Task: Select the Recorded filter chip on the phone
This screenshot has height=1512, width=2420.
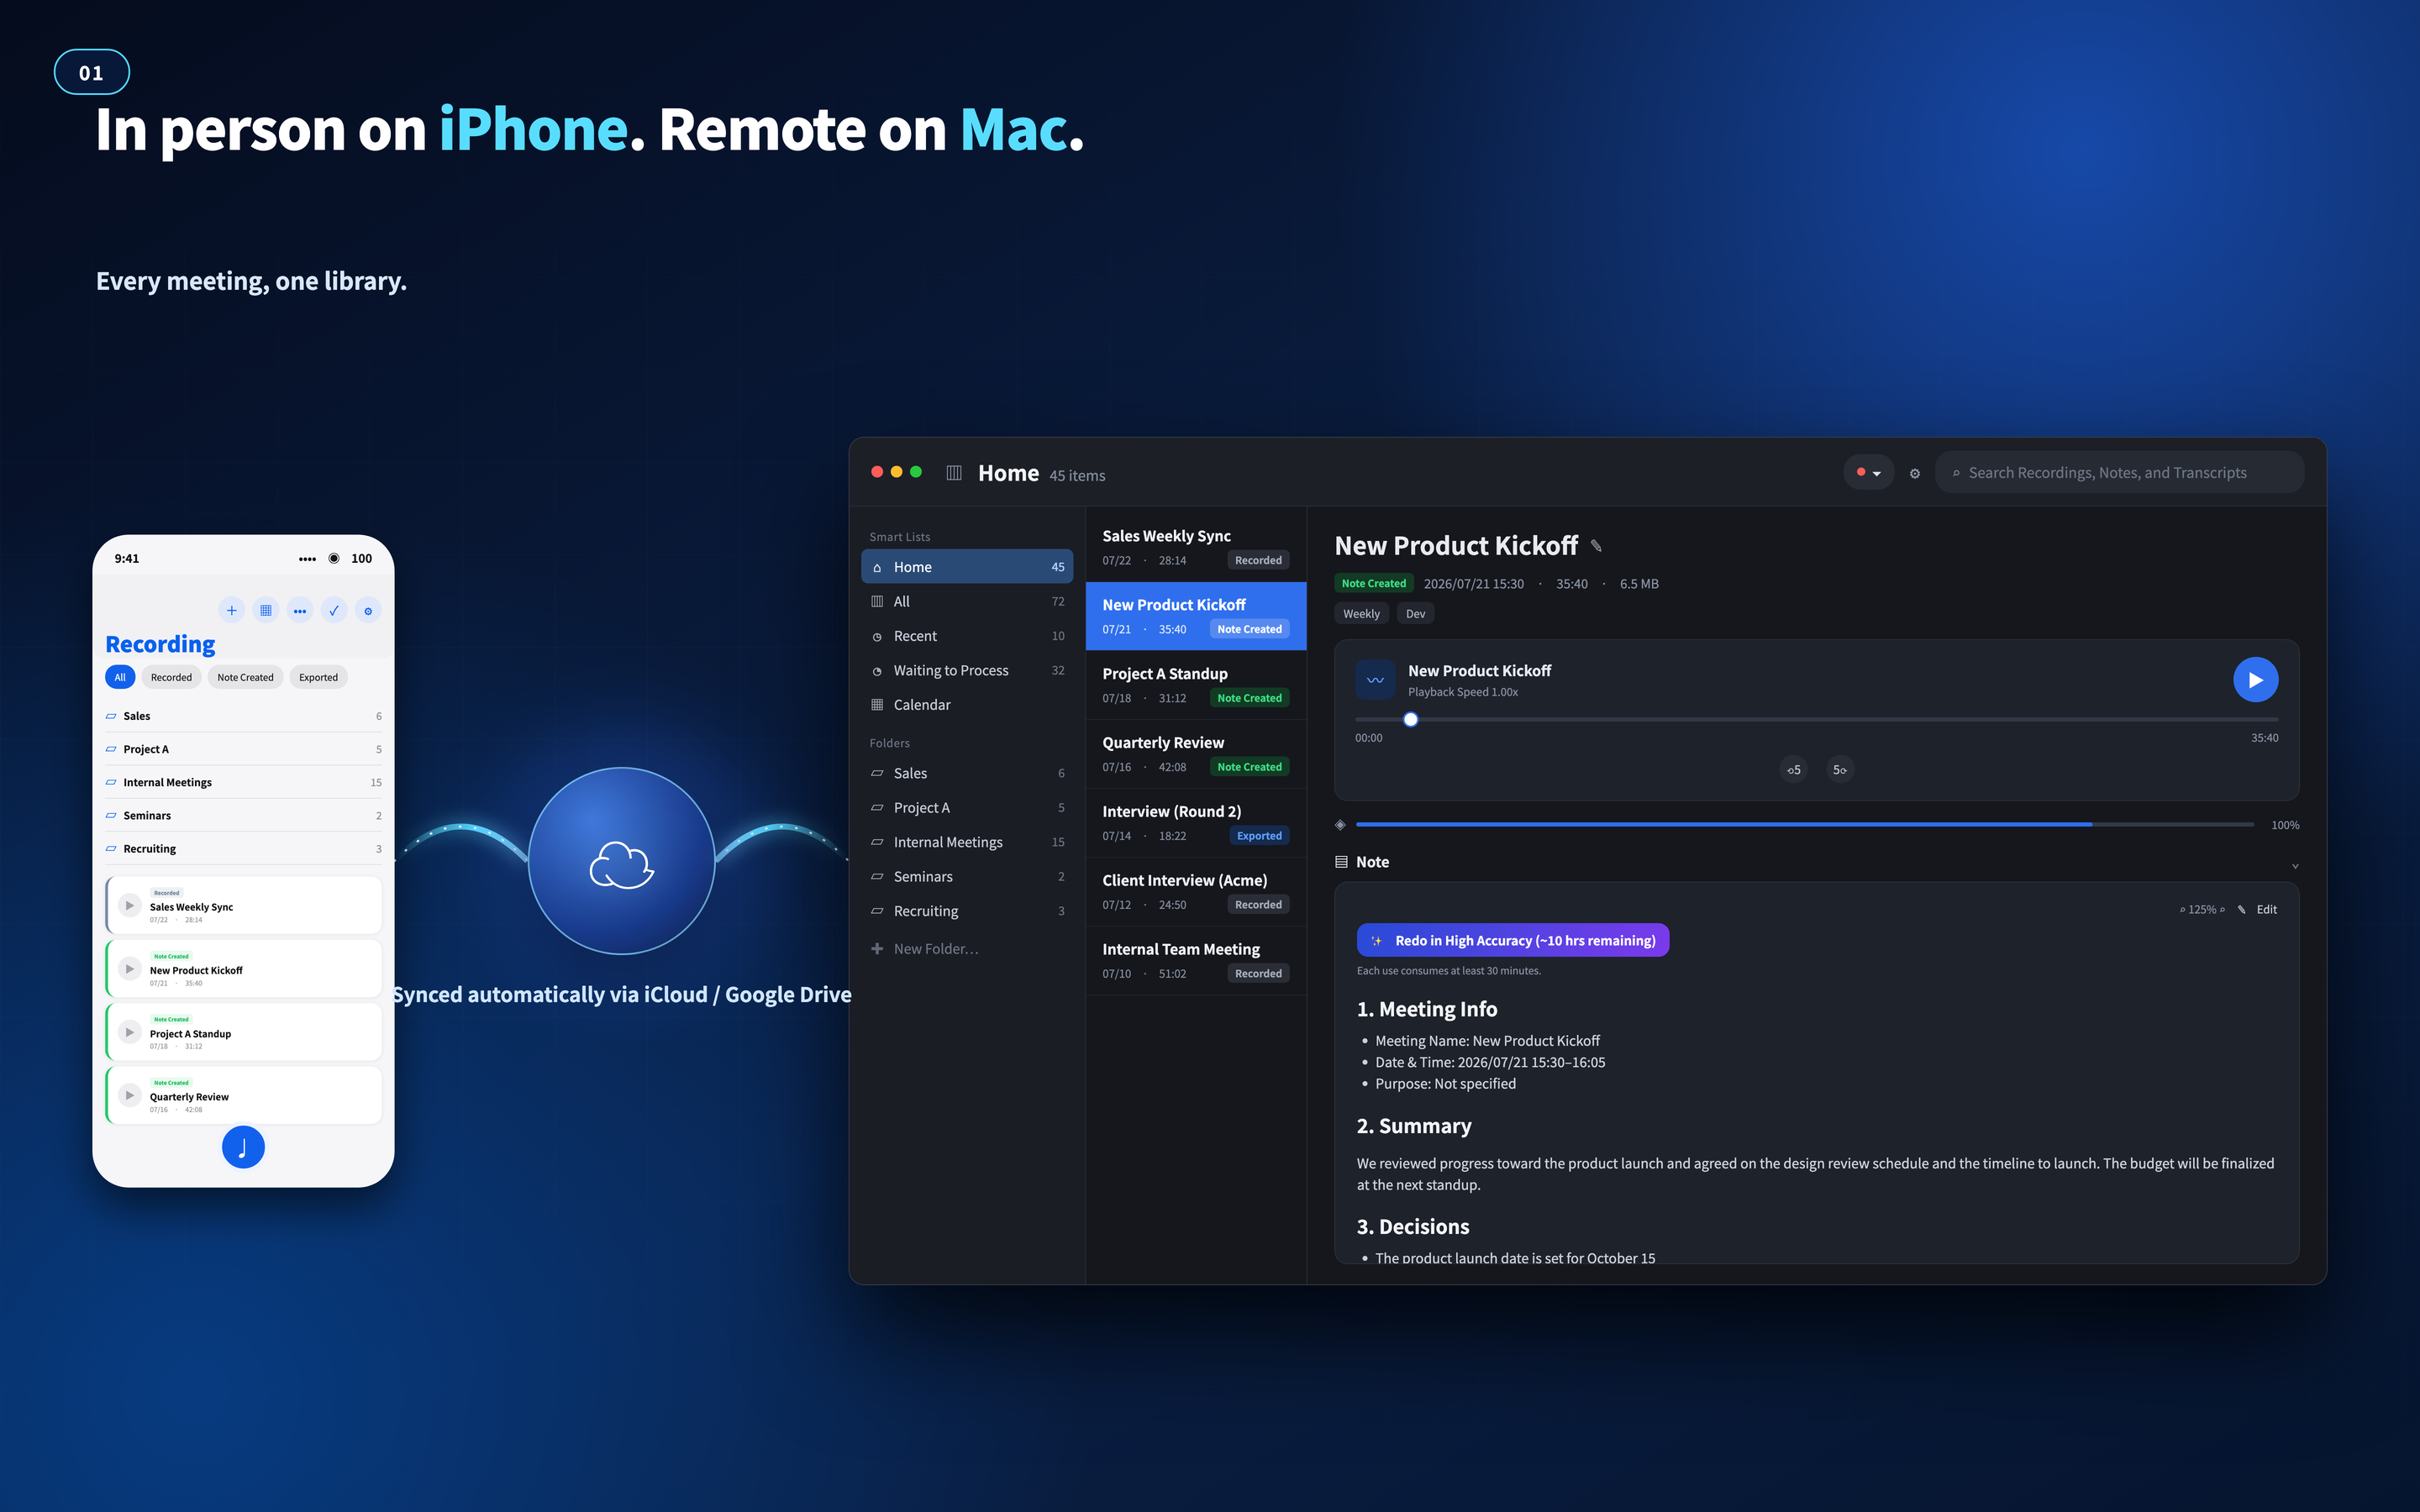Action: [x=171, y=677]
